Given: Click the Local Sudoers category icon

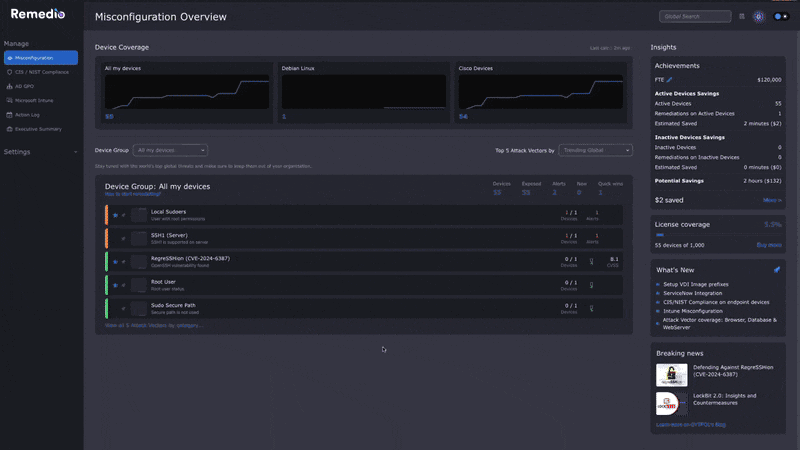Looking at the screenshot, I should tap(139, 215).
